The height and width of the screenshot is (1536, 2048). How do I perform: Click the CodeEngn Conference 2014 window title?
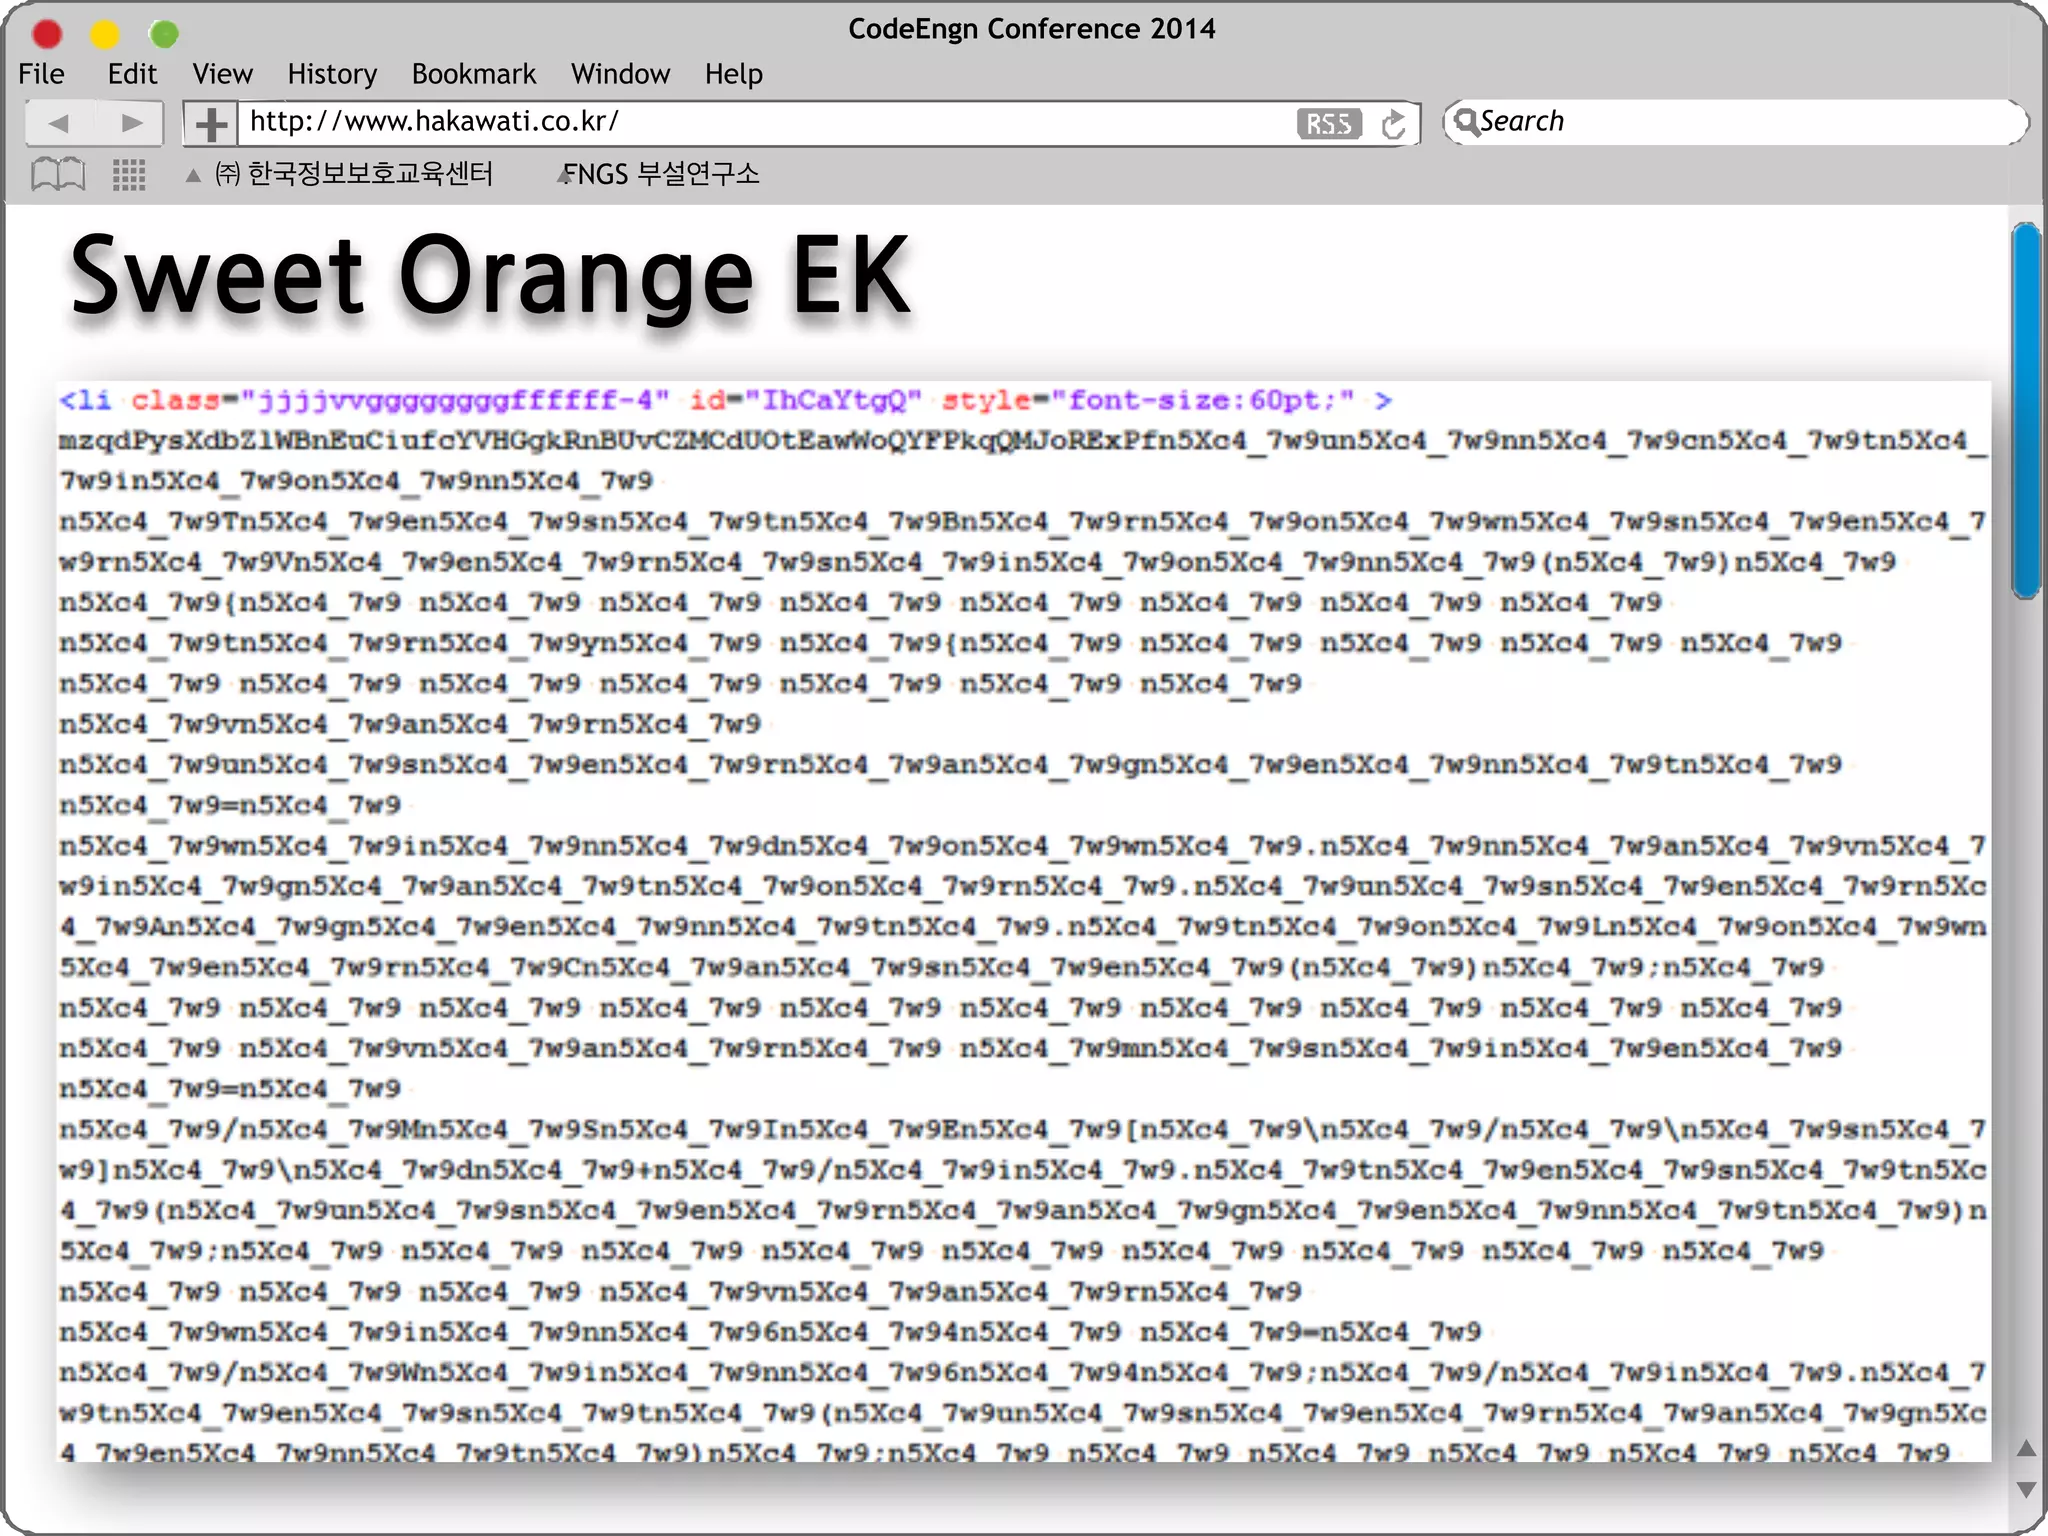pyautogui.click(x=1032, y=29)
